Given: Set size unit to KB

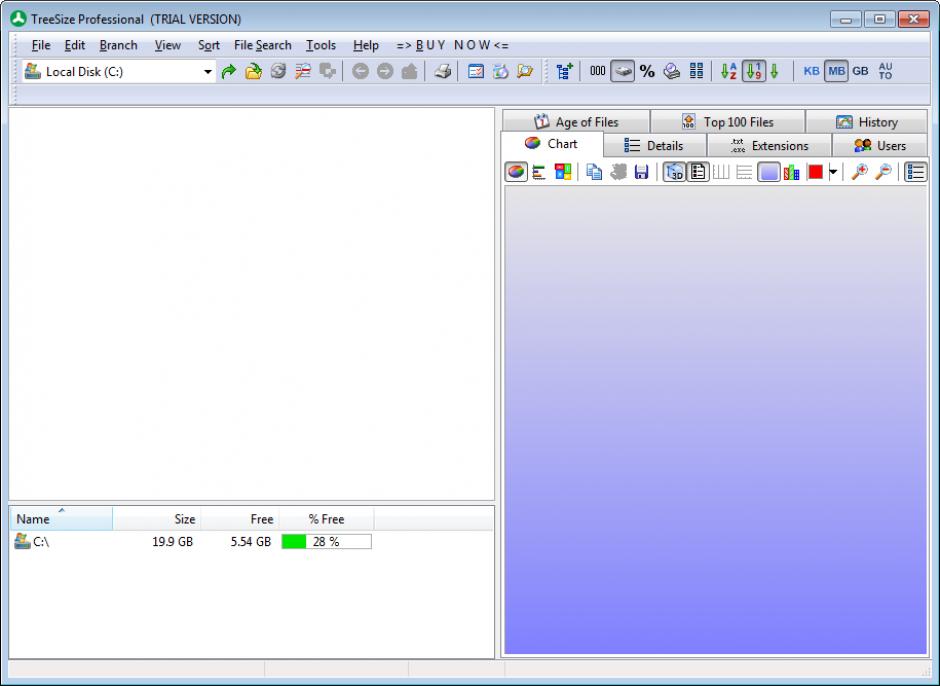Looking at the screenshot, I should click(811, 71).
